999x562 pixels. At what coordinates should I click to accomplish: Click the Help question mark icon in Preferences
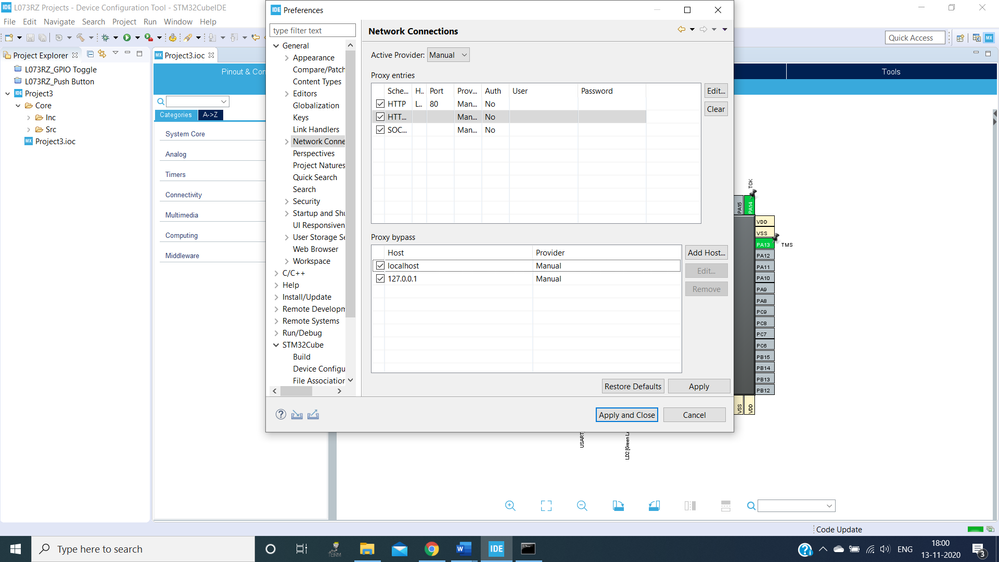click(281, 414)
